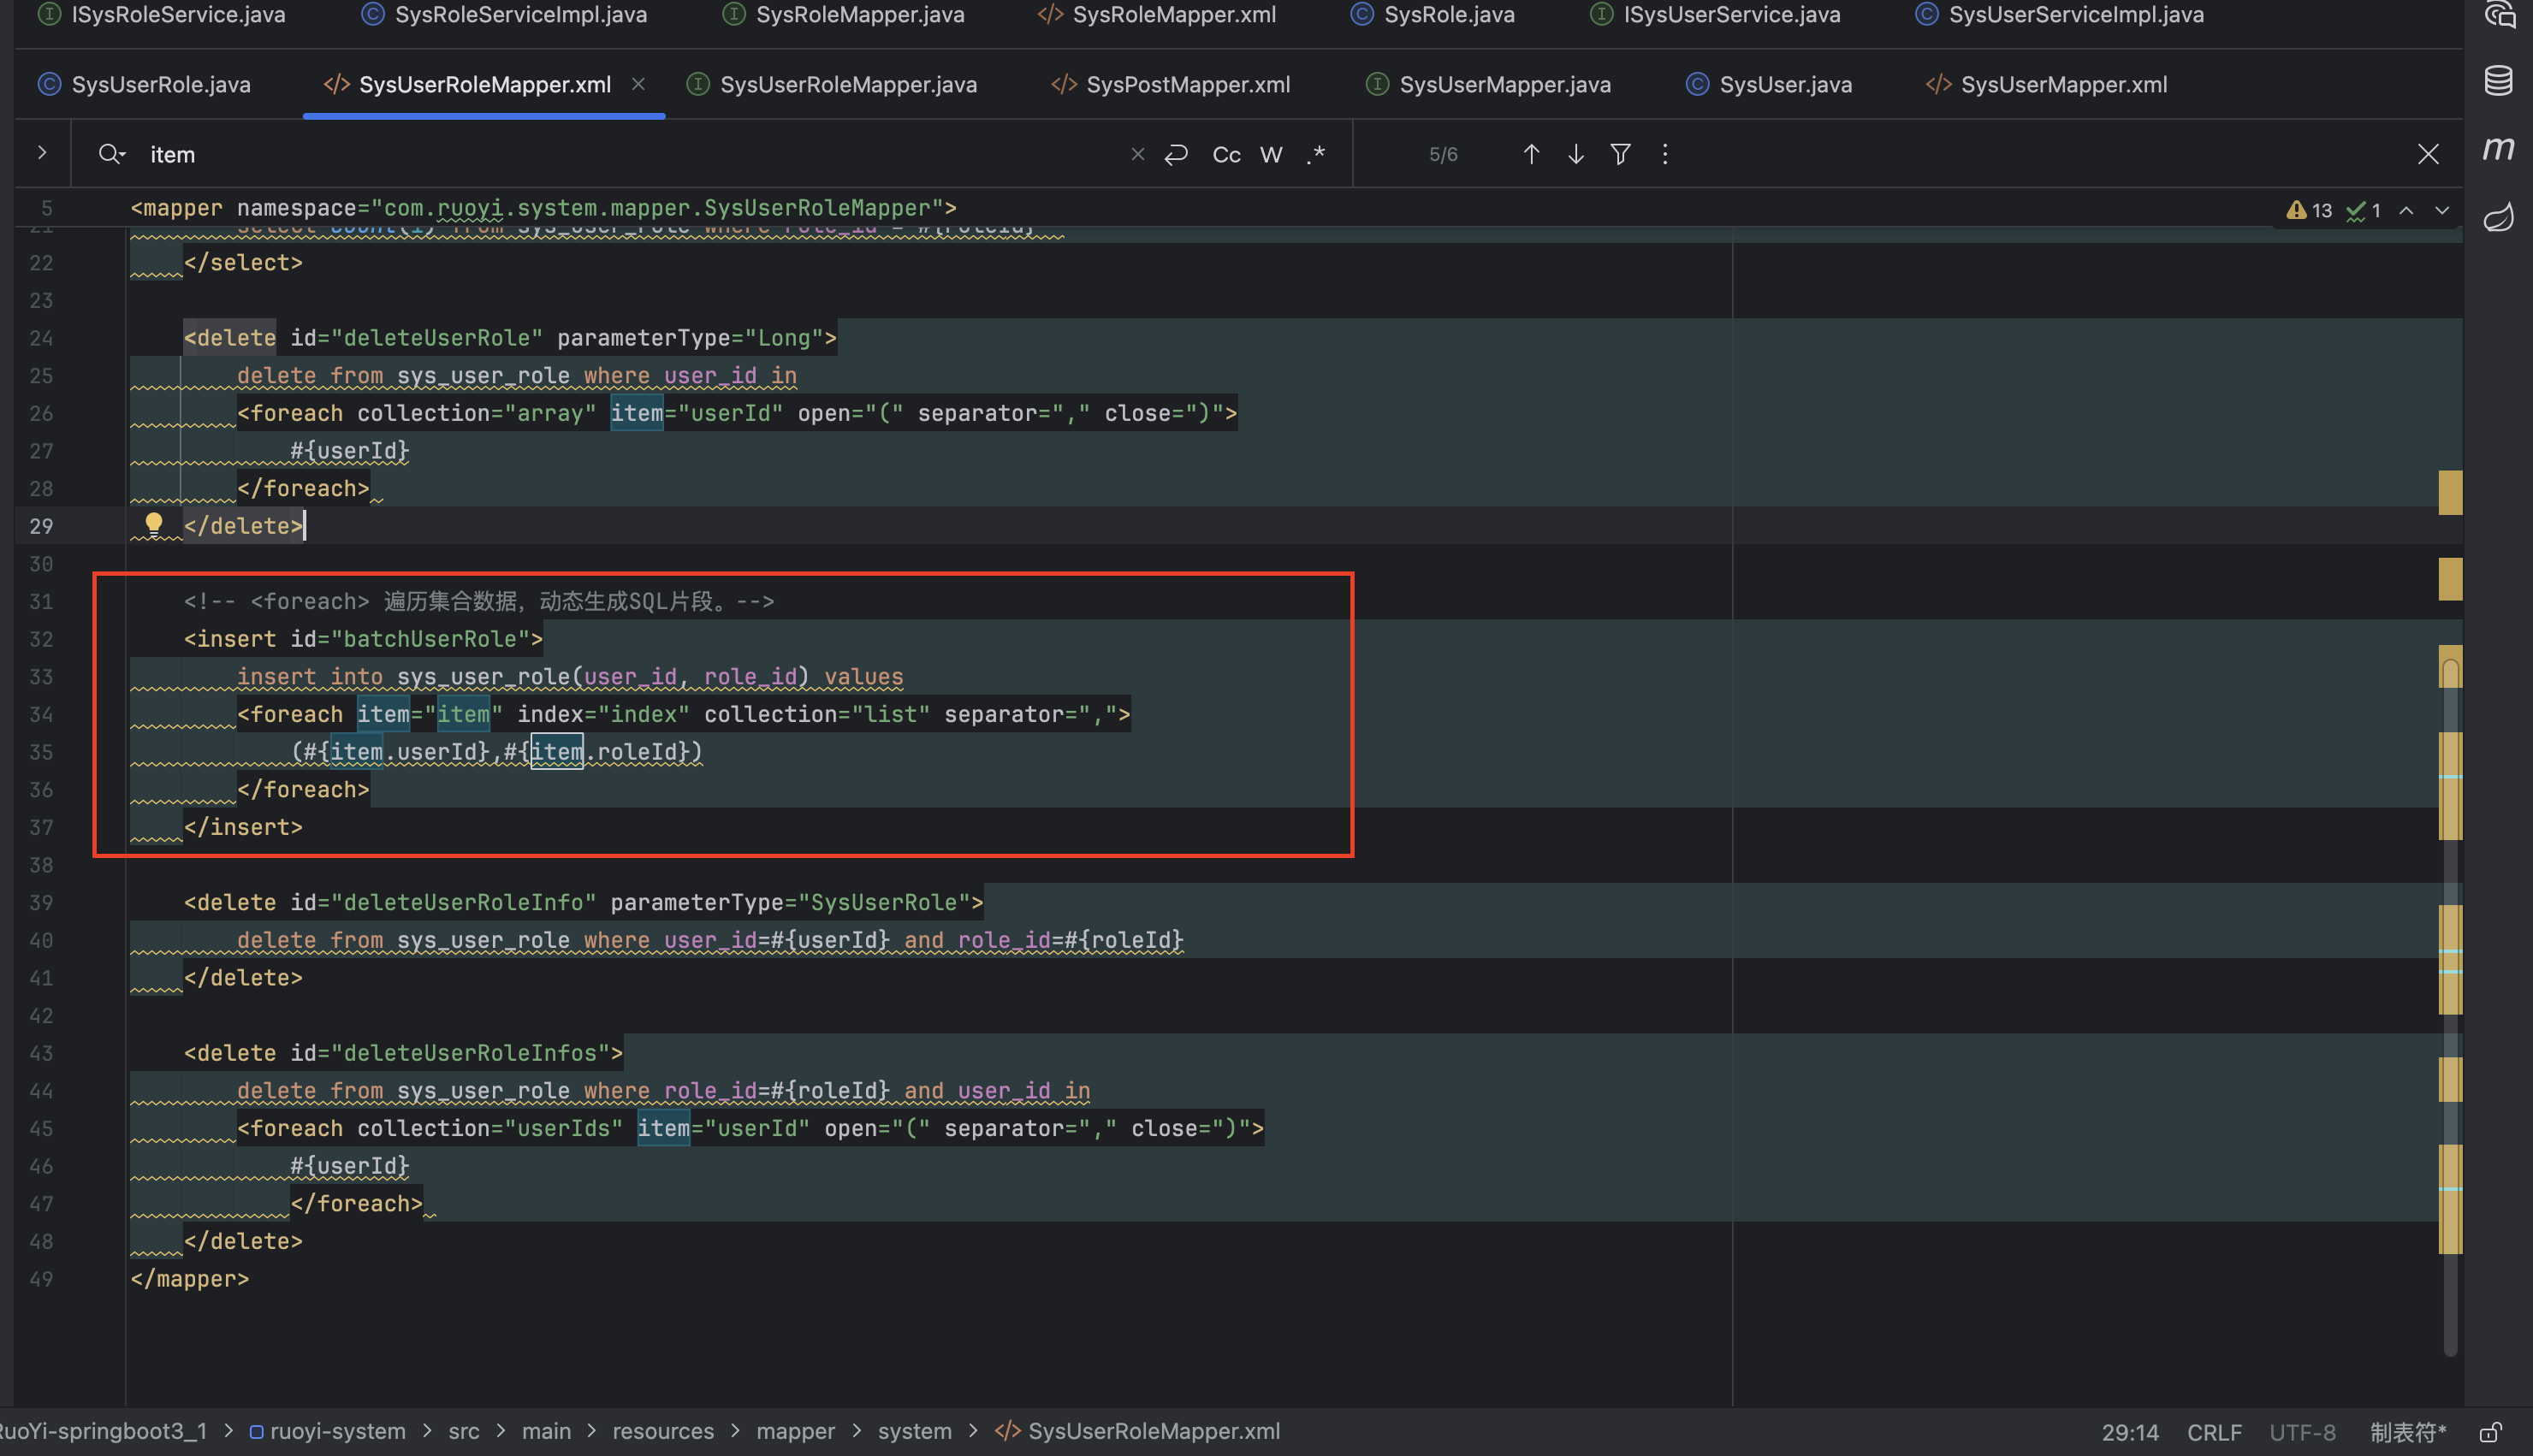The height and width of the screenshot is (1456, 2533).
Task: Expand the replace field chevron
Action: coord(41,153)
